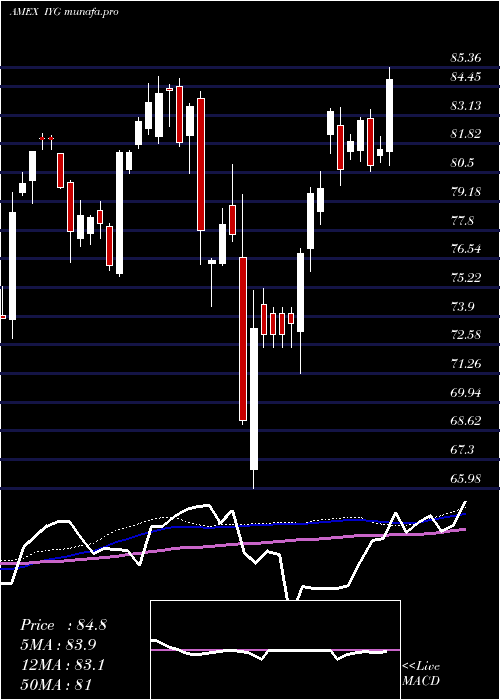Select the 83.13 price axis label
The height and width of the screenshot is (700, 500).
coord(466,106)
